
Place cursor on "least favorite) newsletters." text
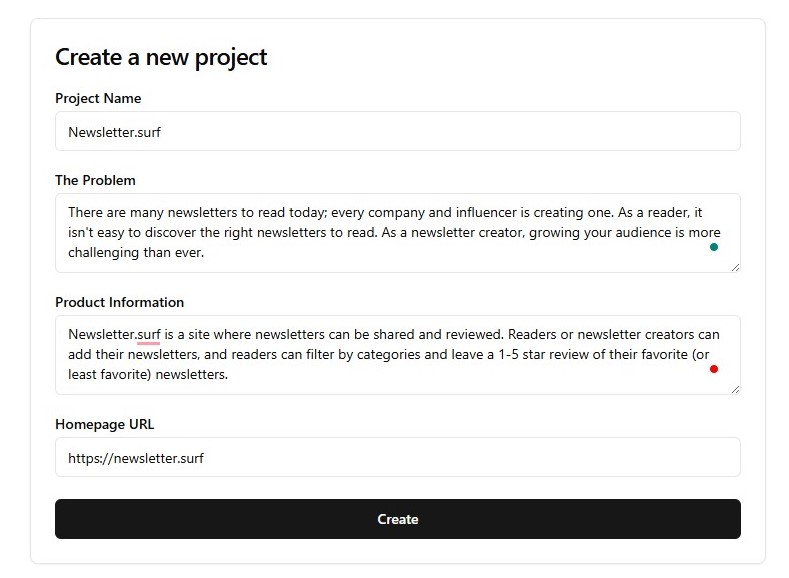[148, 375]
